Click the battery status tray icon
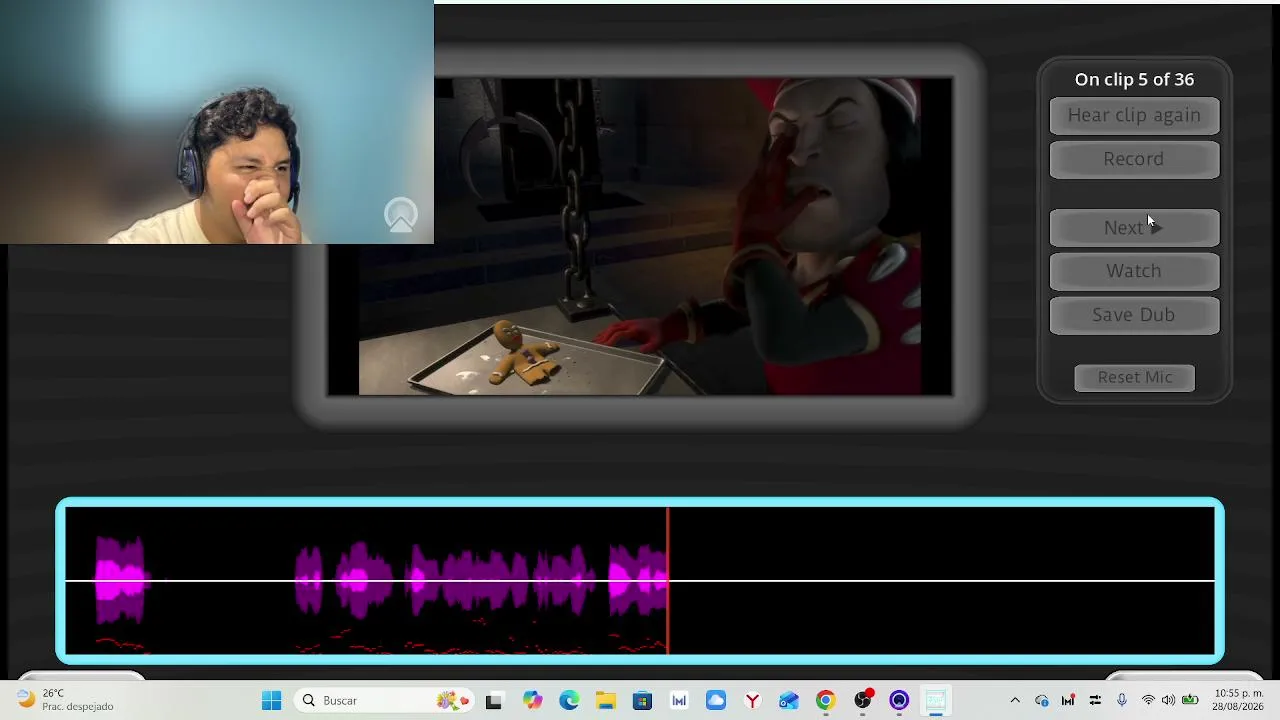Viewport: 1280px width, 720px height. click(x=1190, y=701)
